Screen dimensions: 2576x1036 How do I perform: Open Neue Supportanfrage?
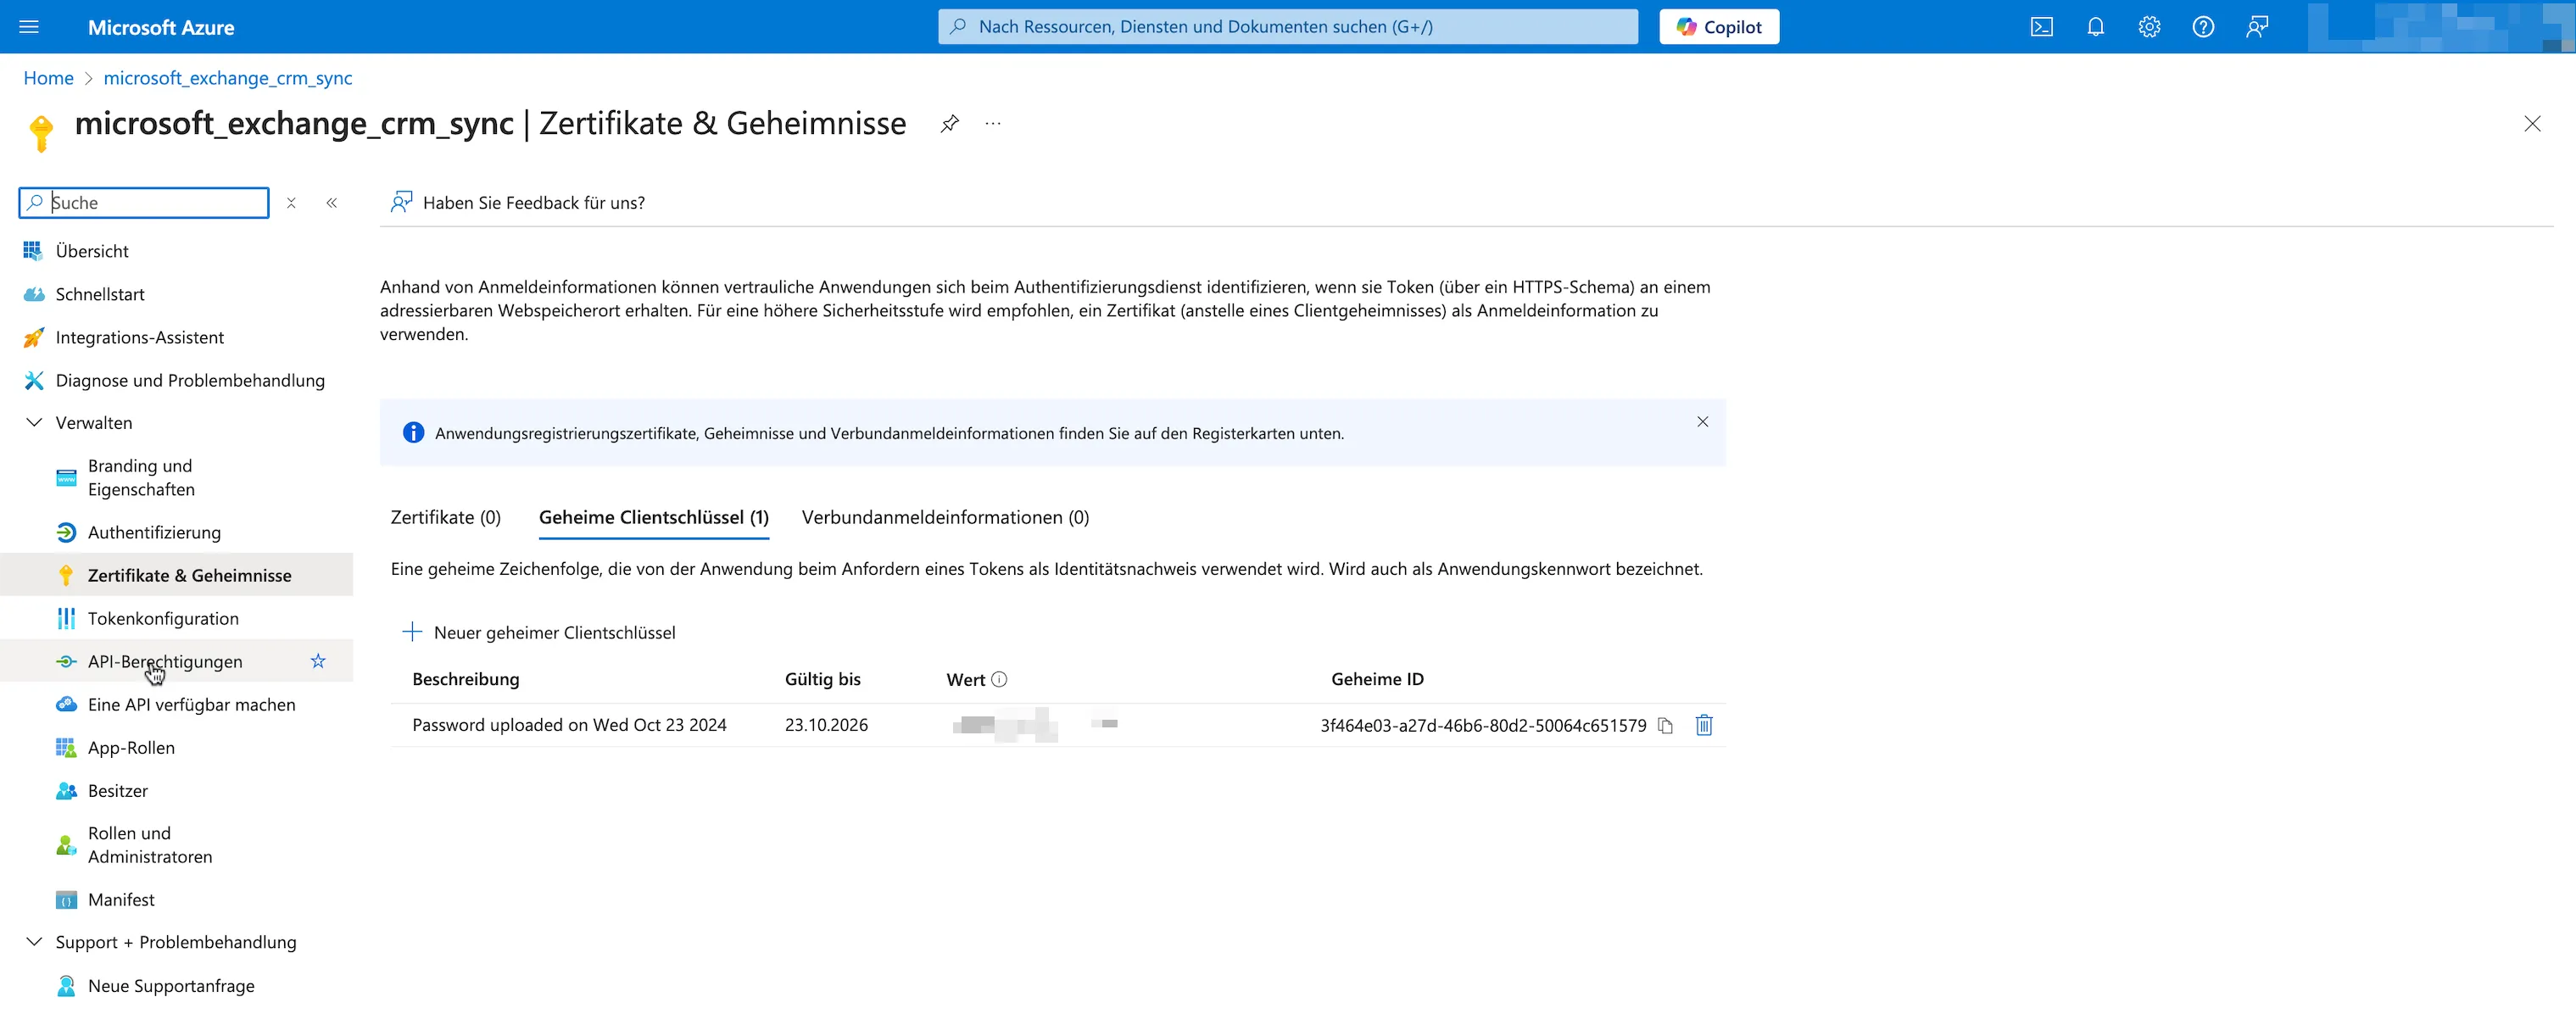171,986
